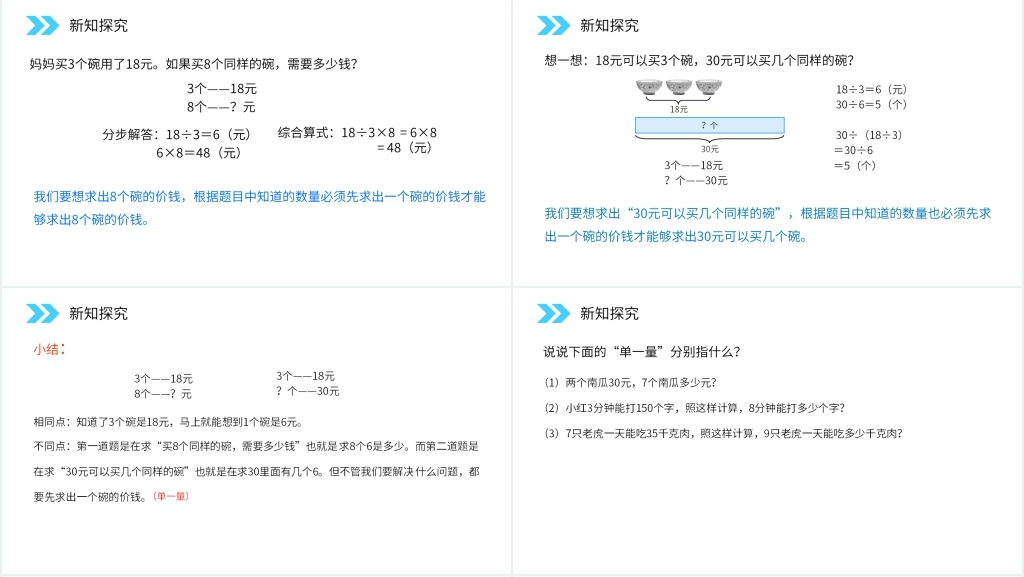Click the expression 30÷（18÷3）

[x=869, y=135]
